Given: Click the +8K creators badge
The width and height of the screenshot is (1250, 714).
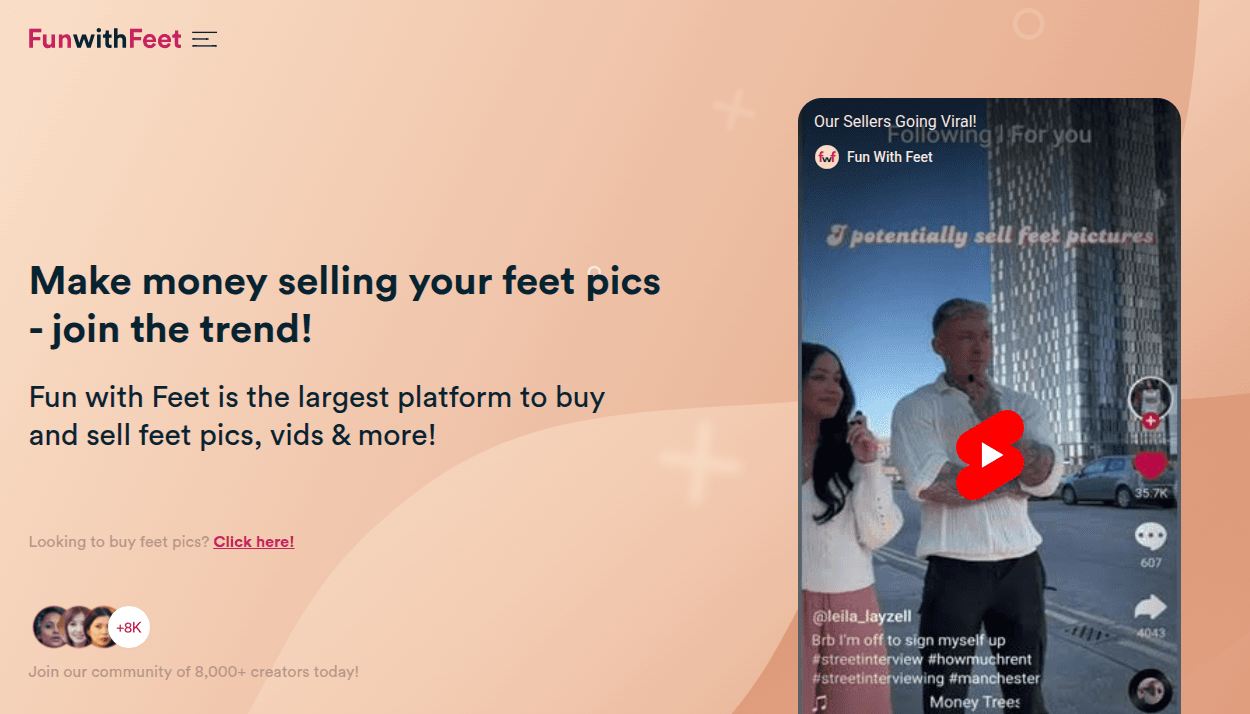Looking at the screenshot, I should pos(129,628).
